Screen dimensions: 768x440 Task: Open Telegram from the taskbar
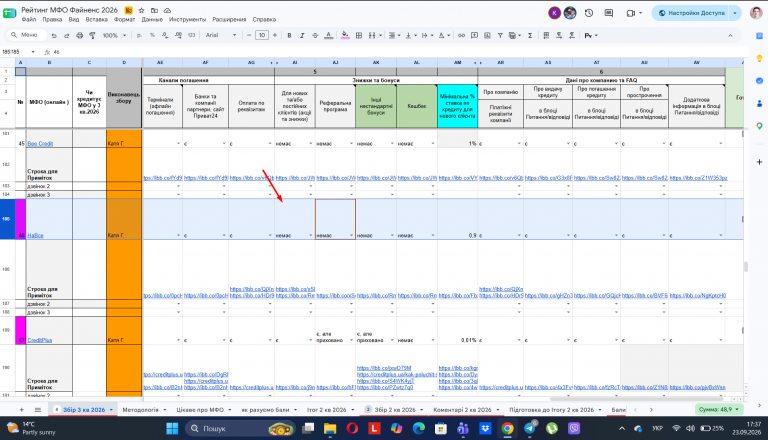[x=529, y=428]
